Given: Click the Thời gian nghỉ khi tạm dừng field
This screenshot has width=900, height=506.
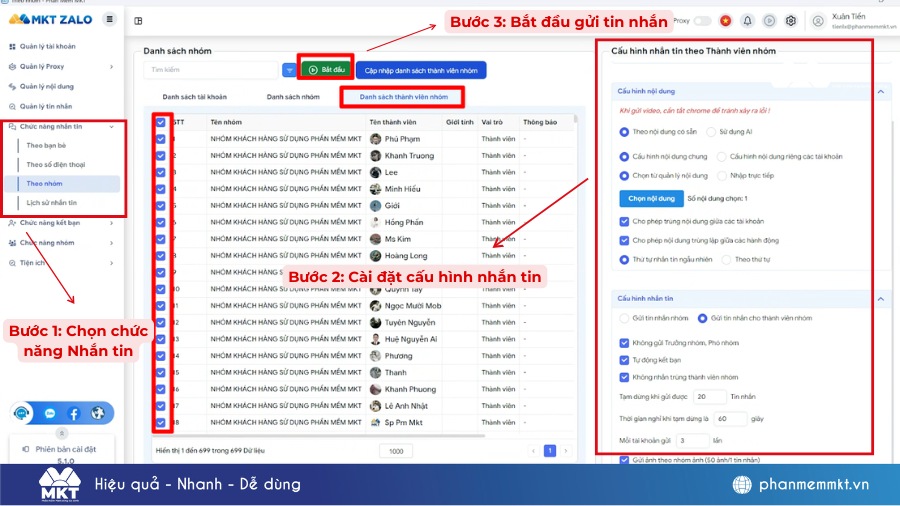Looking at the screenshot, I should [x=730, y=419].
